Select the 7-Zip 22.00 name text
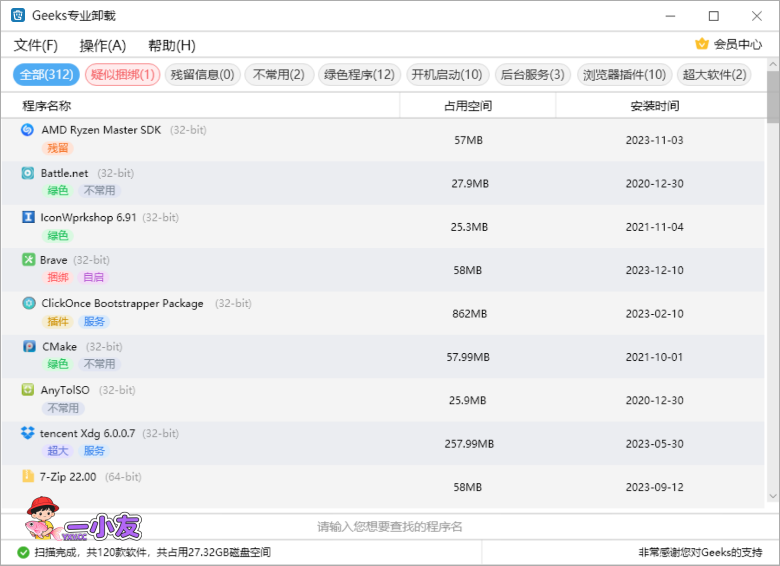780x566 pixels. 68,476
